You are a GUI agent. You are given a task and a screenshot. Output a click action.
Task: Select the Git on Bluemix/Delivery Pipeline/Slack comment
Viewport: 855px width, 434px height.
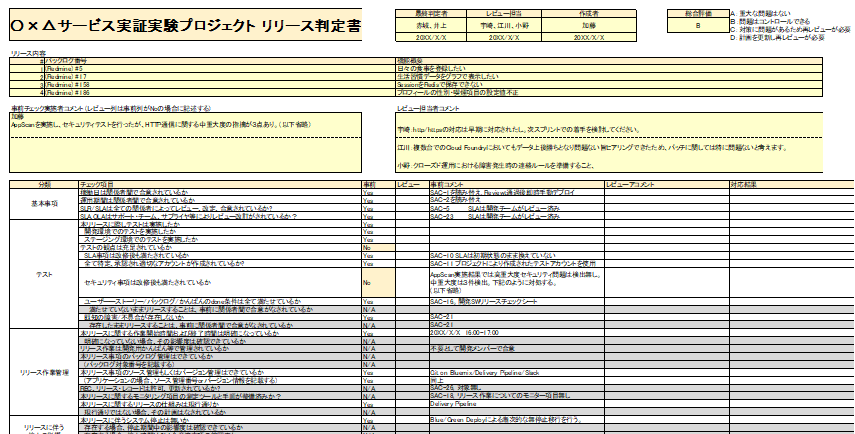tap(516, 372)
